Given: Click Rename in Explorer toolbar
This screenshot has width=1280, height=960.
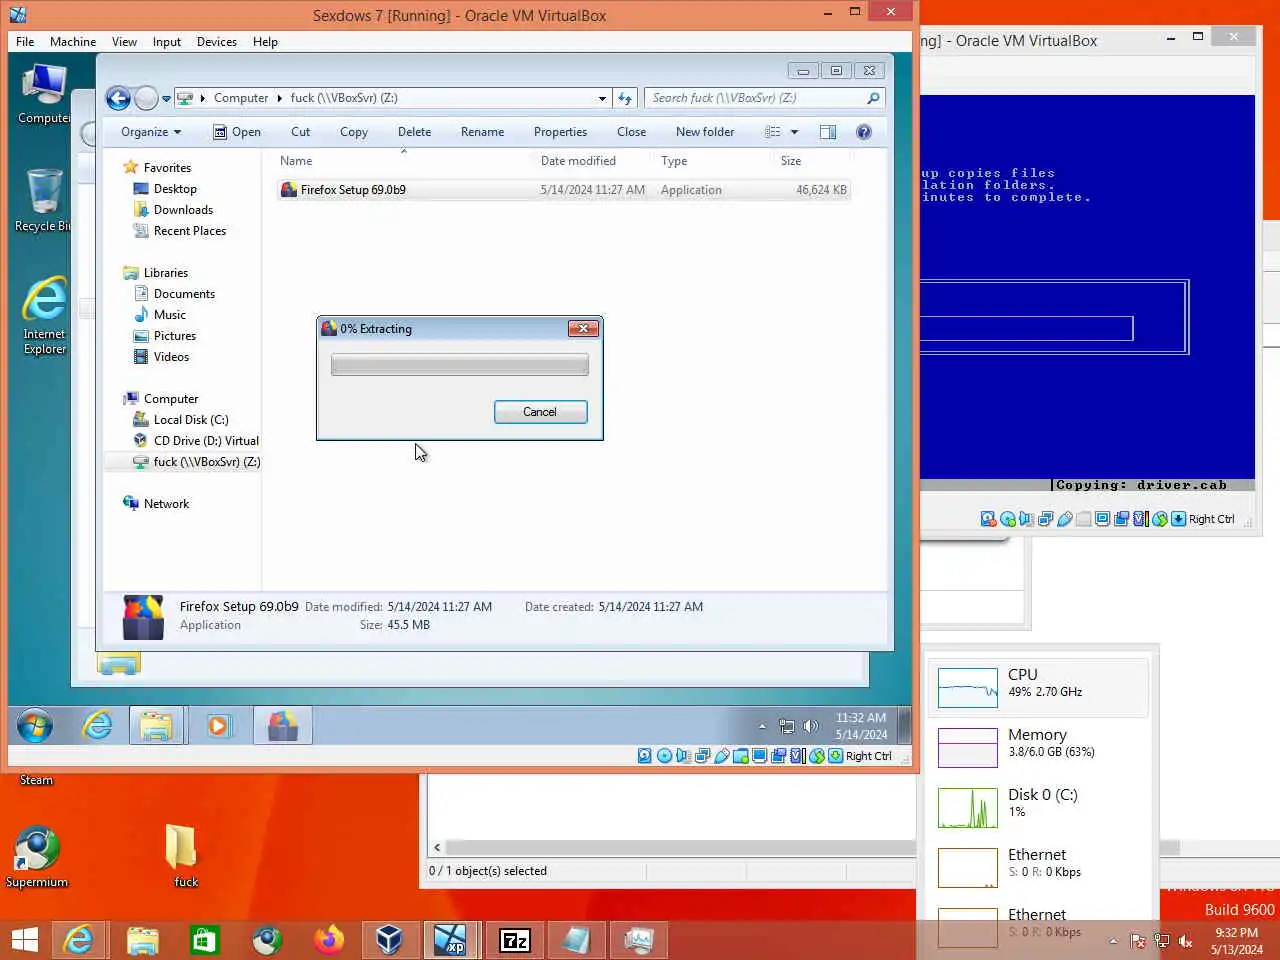Looking at the screenshot, I should [482, 132].
